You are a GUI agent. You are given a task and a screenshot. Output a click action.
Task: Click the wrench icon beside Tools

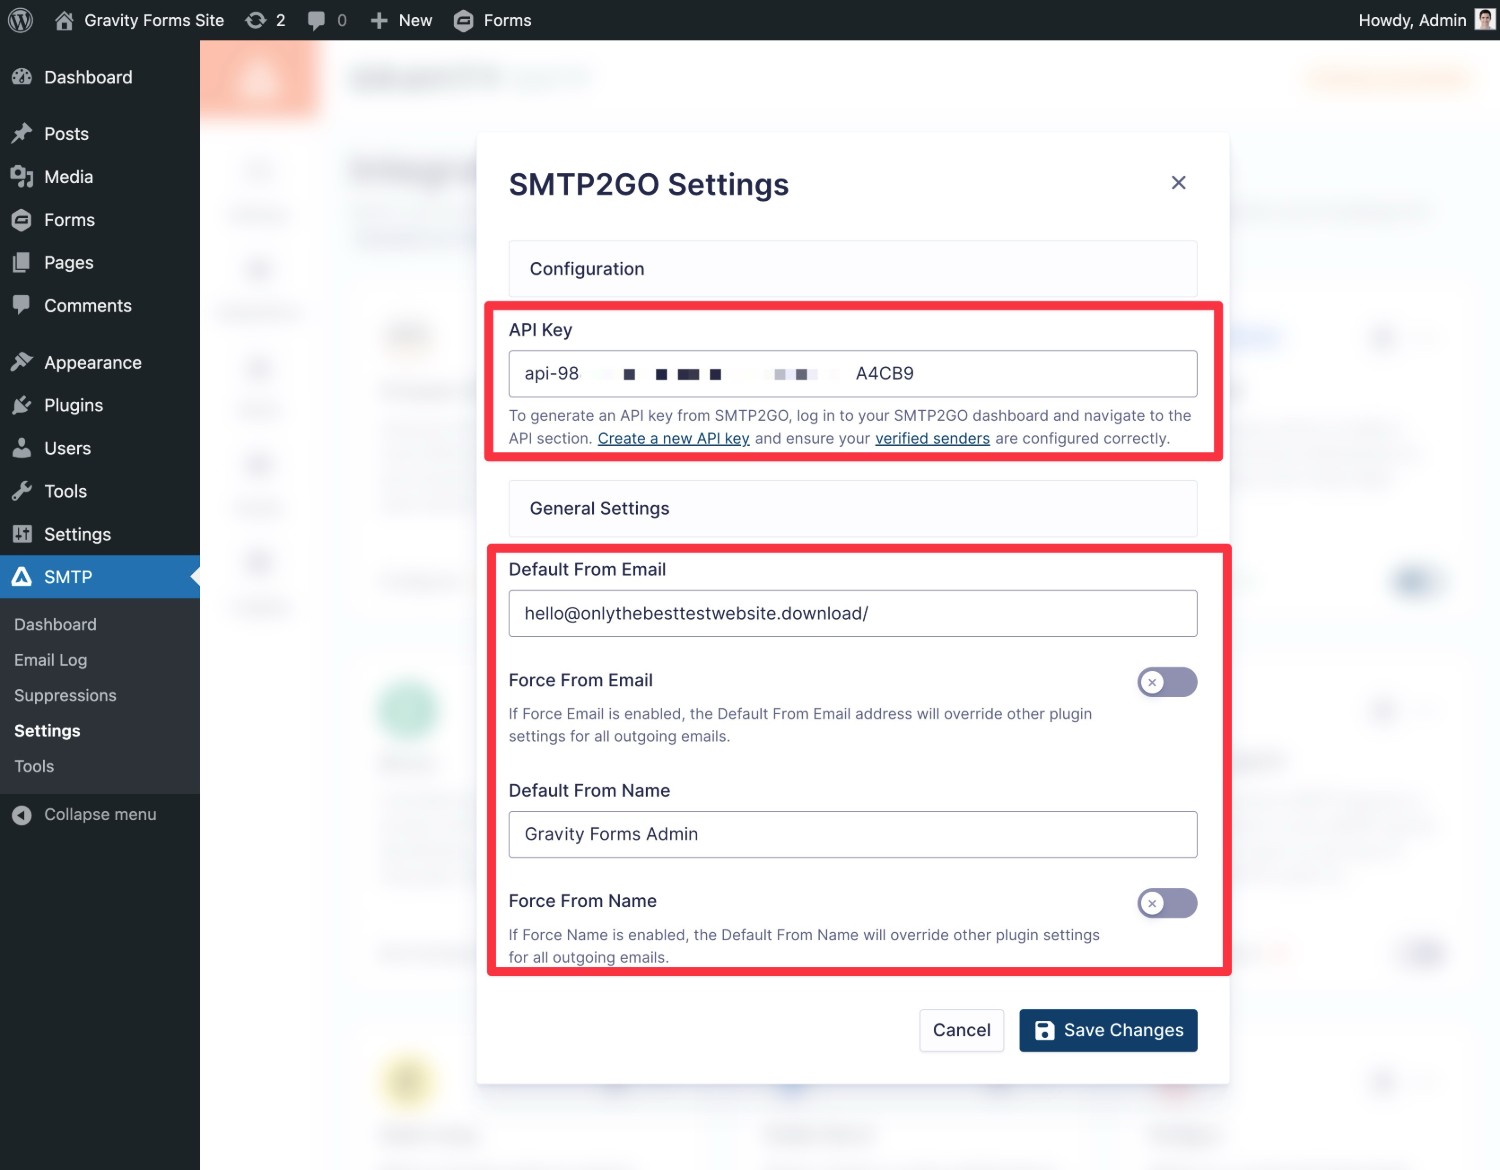pyautogui.click(x=21, y=491)
